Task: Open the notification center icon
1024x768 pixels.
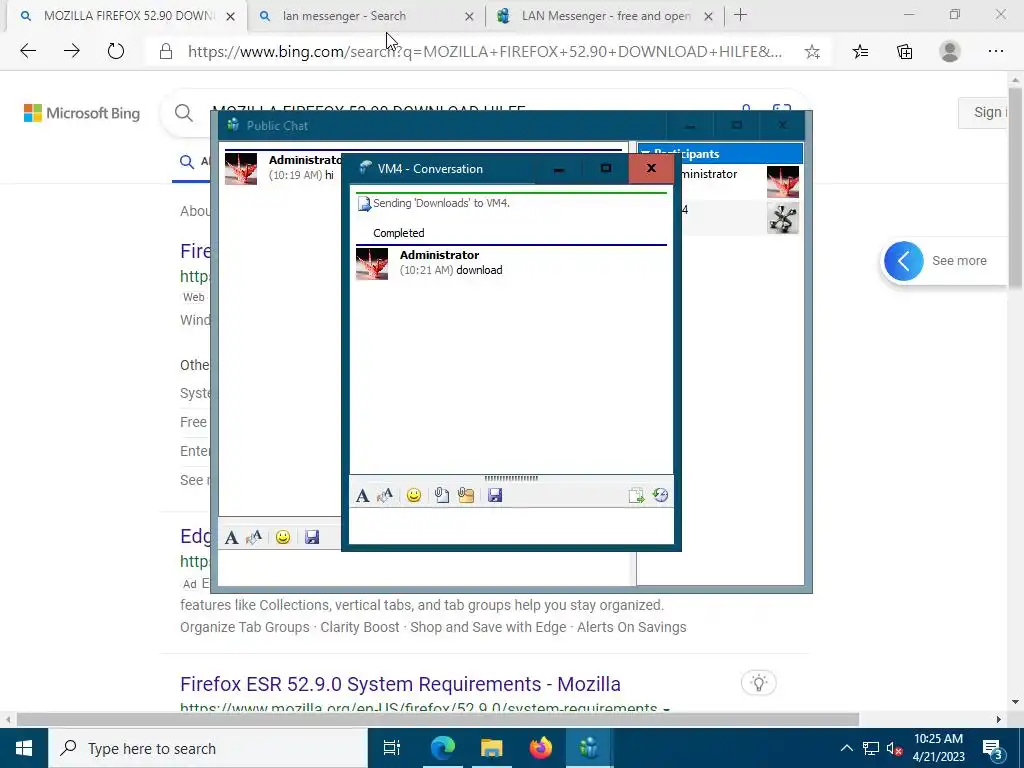Action: (x=993, y=748)
